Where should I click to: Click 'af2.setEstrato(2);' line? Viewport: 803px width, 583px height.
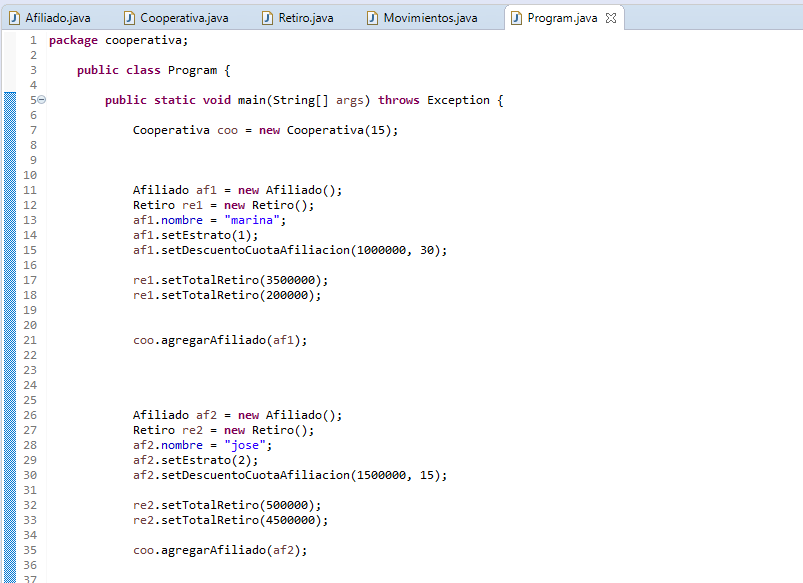(x=196, y=460)
